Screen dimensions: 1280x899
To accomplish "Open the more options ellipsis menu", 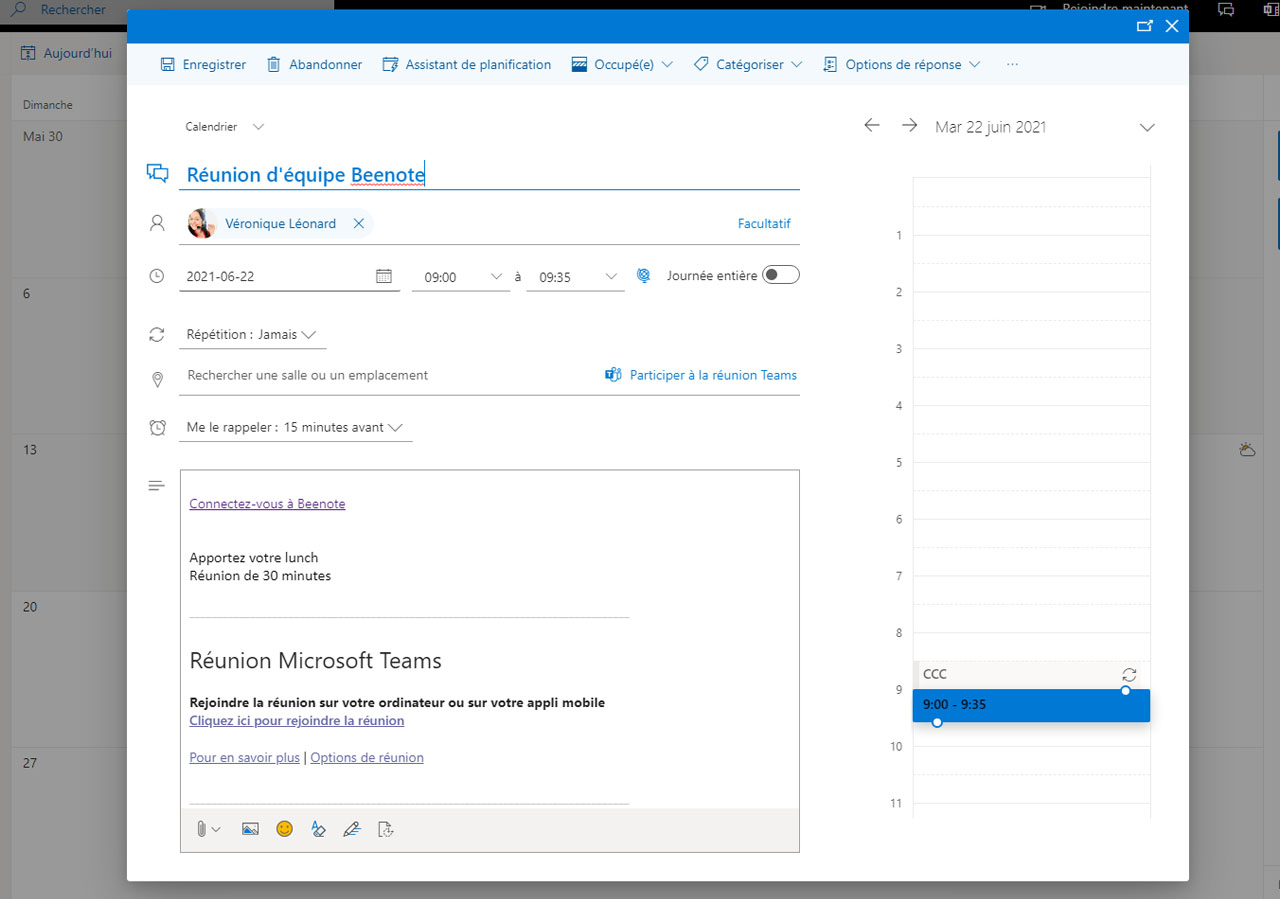I will [1012, 64].
